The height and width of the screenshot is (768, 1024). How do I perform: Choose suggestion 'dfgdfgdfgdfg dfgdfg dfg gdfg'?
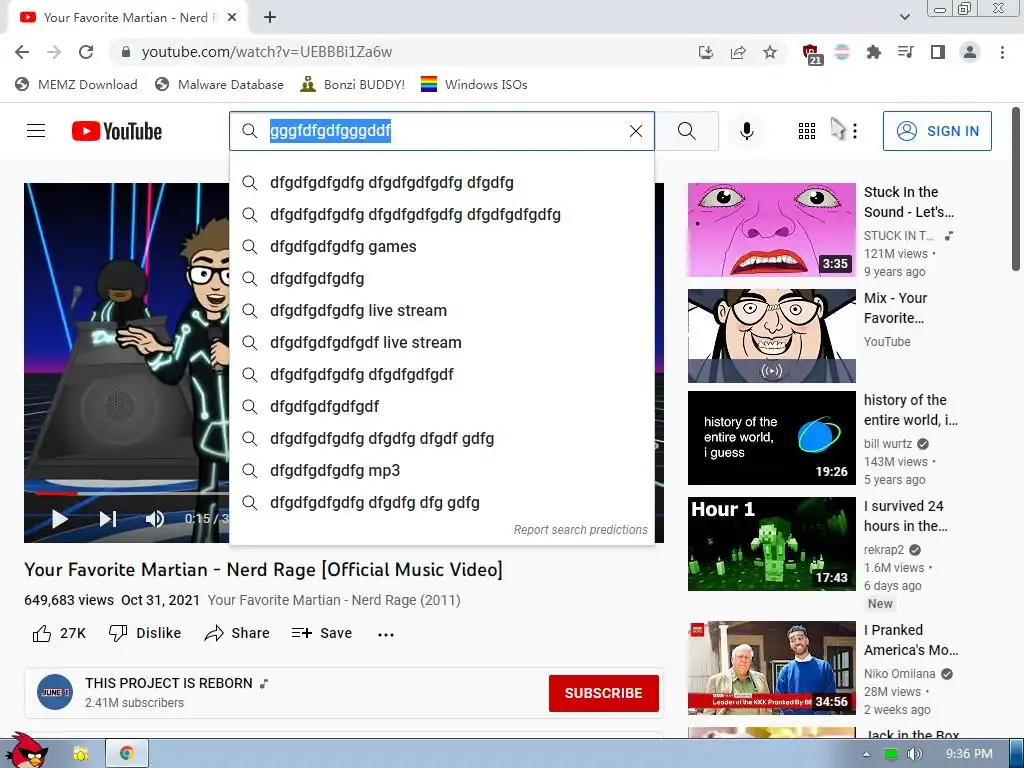click(x=441, y=503)
